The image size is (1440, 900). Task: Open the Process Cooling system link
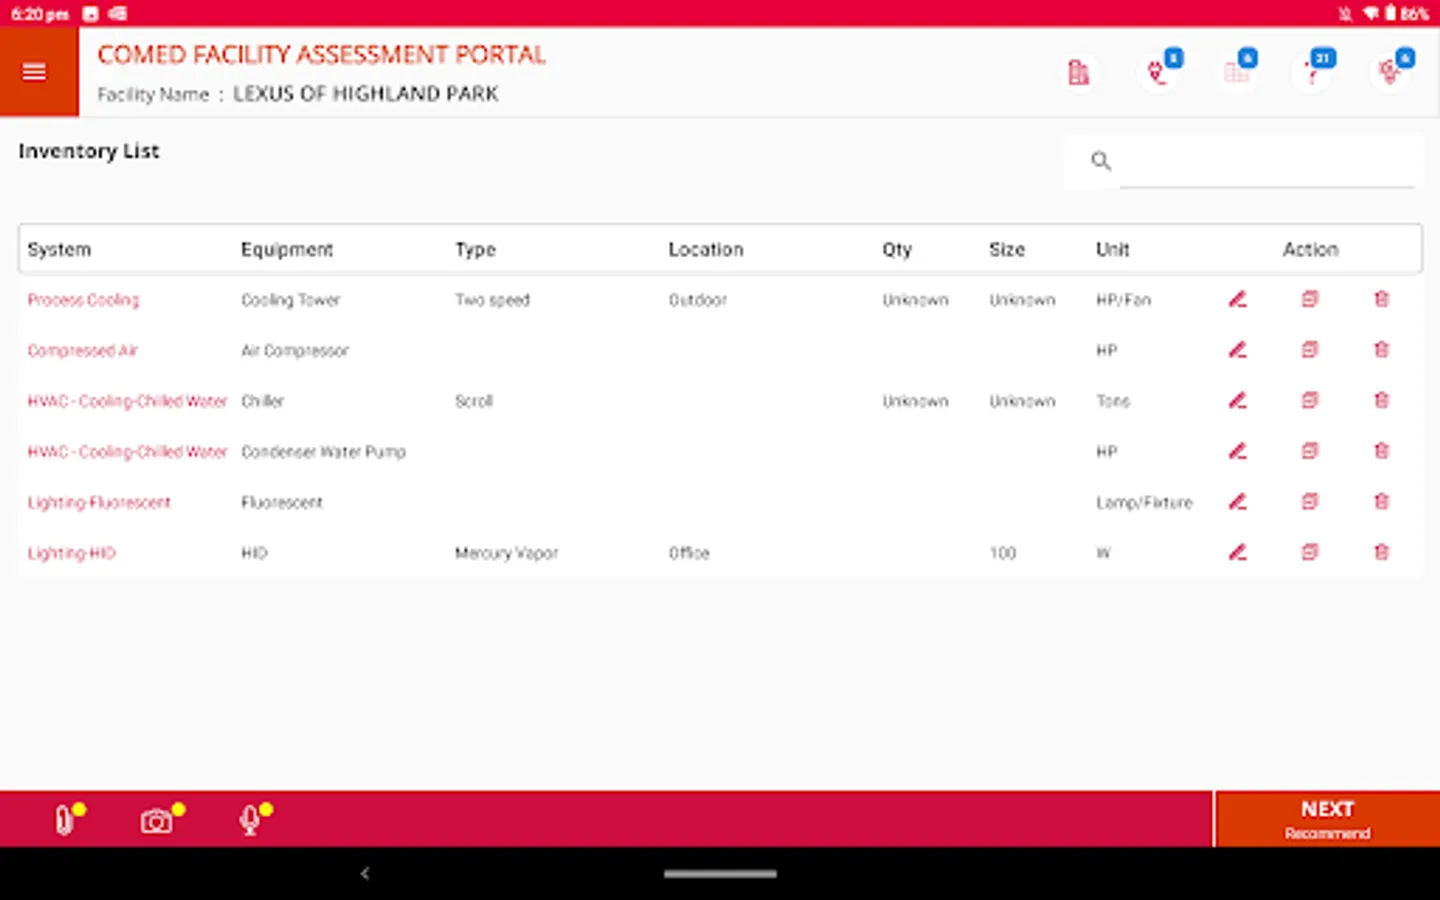point(83,300)
